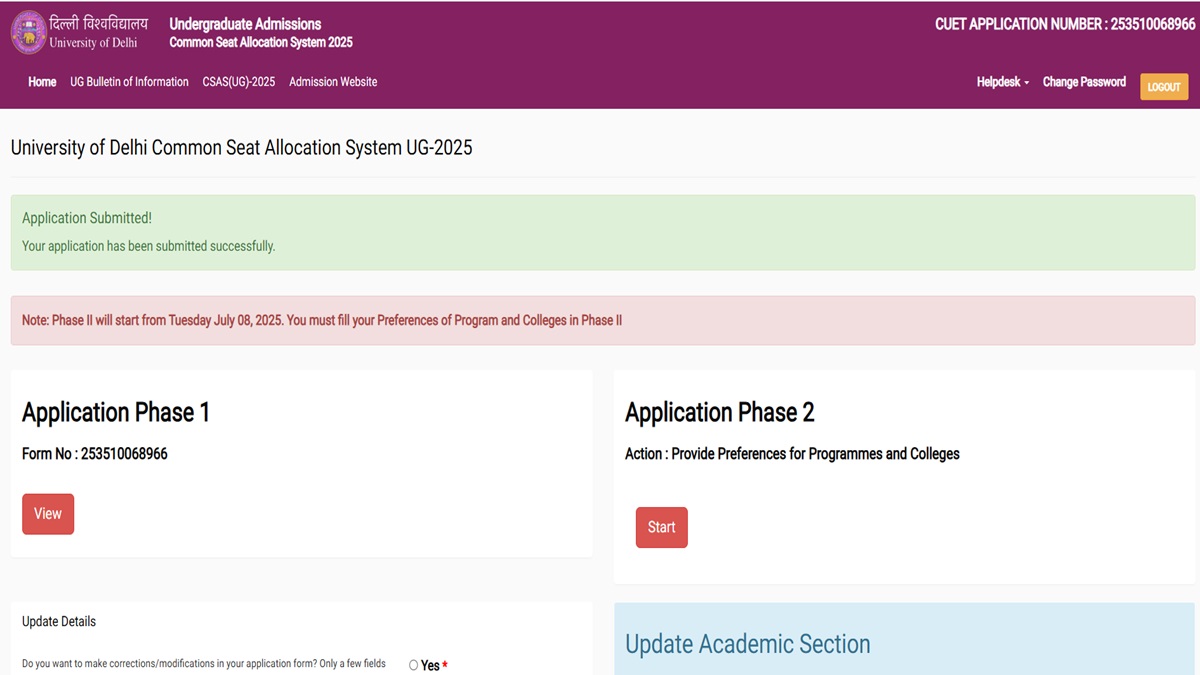Open the Change Password page

point(1084,82)
